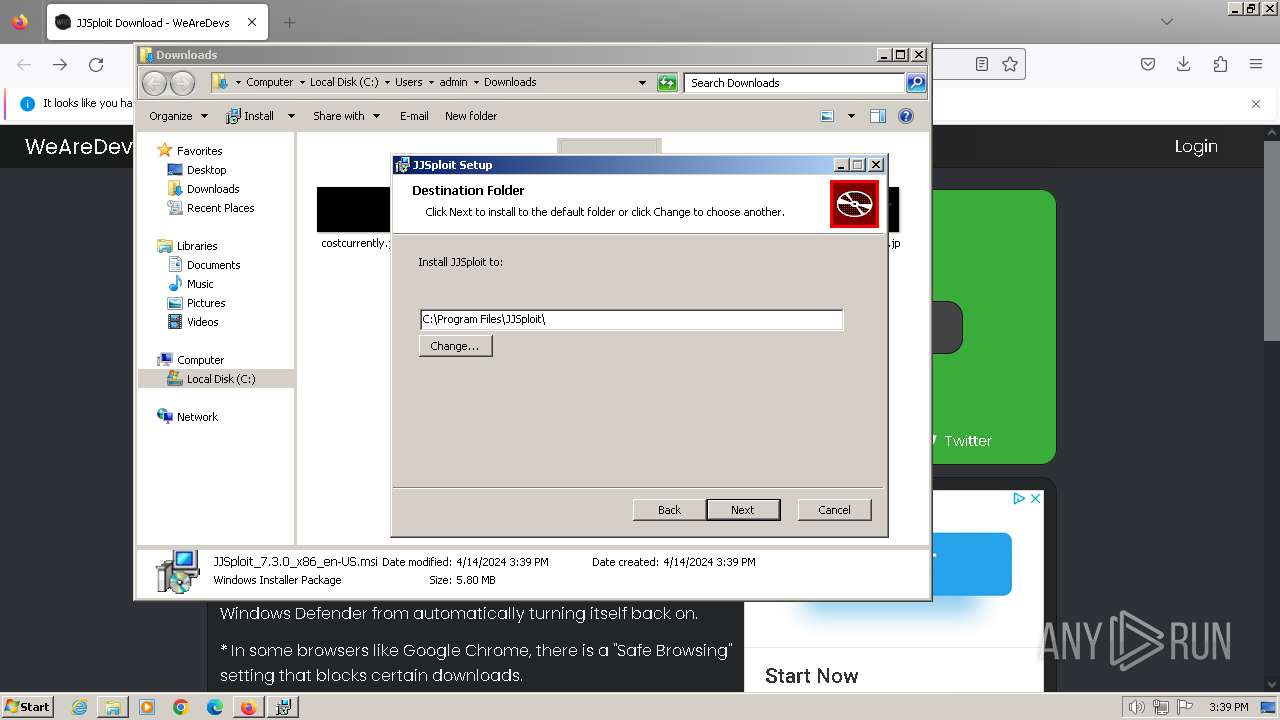This screenshot has height=720, width=1280.
Task: Click Login on WeAreDevs page
Action: [x=1196, y=147]
